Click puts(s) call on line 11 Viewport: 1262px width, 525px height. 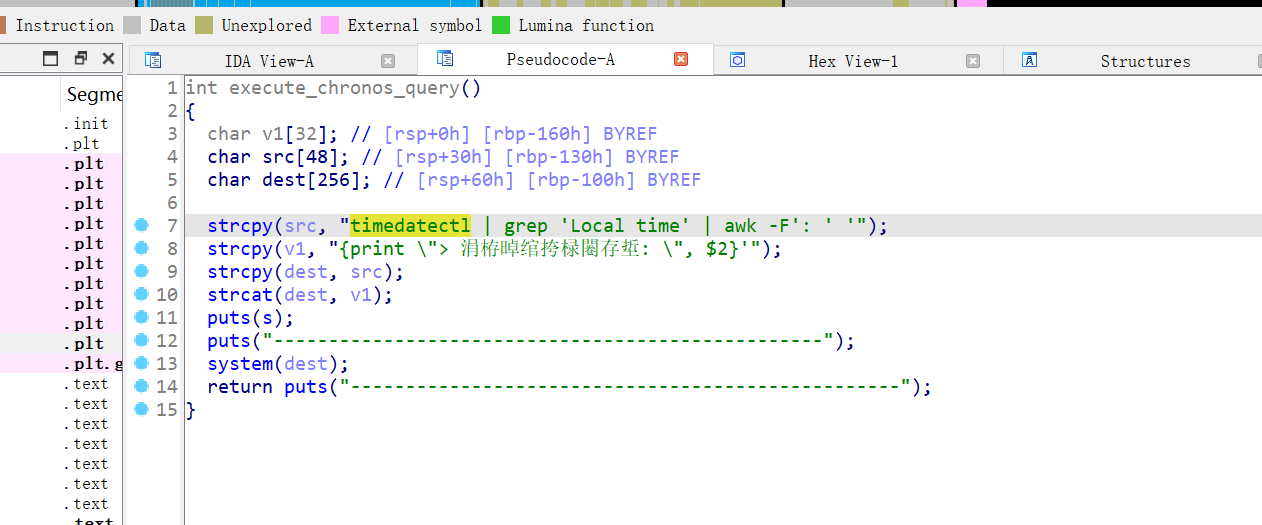250,318
